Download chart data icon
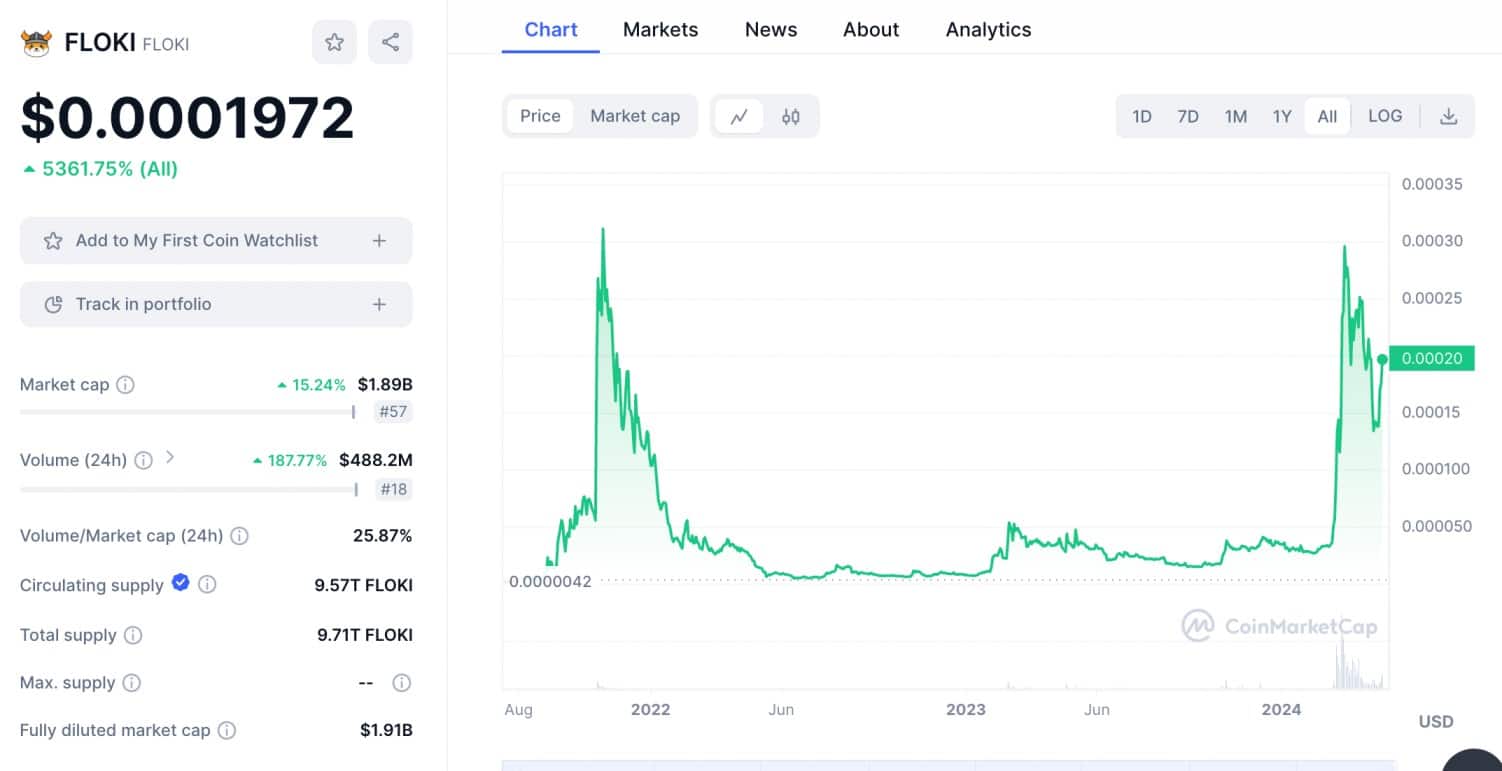 [x=1448, y=116]
